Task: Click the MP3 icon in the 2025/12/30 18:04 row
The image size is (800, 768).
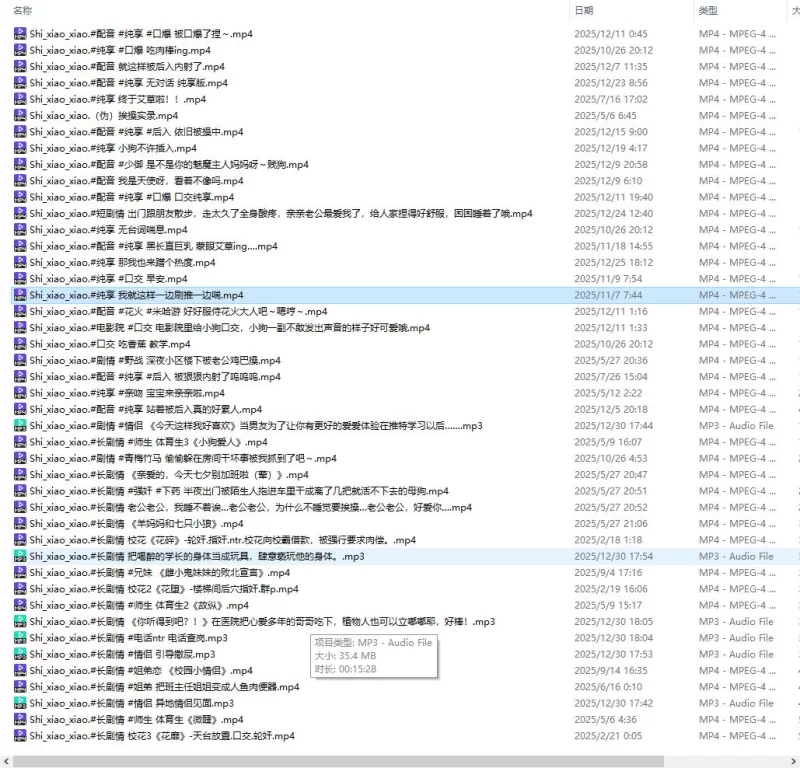Action: click(20, 638)
